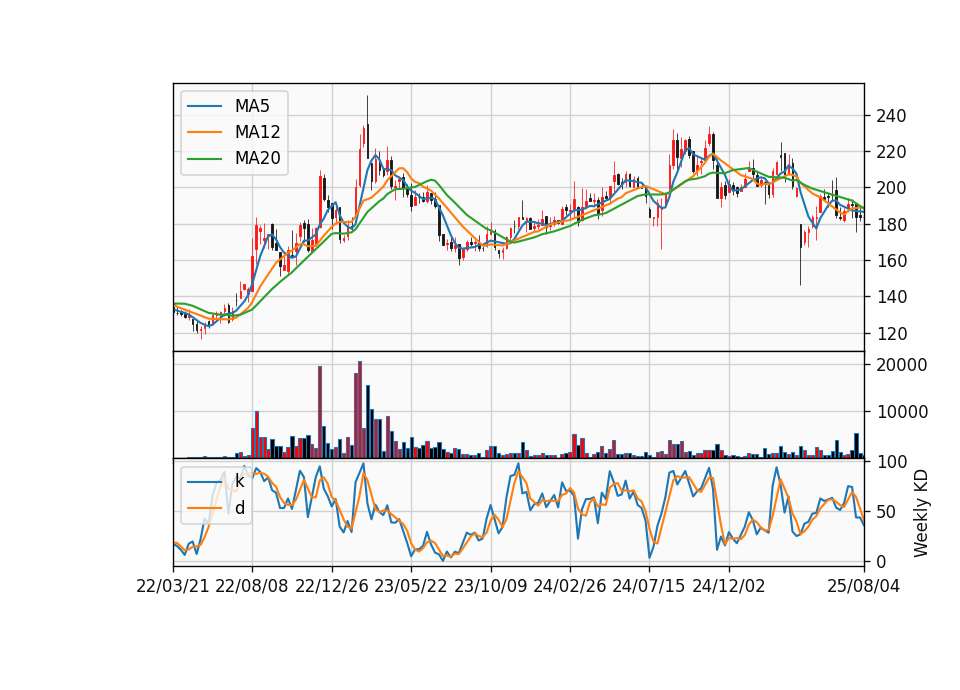Click the 180 price axis label

point(891,225)
